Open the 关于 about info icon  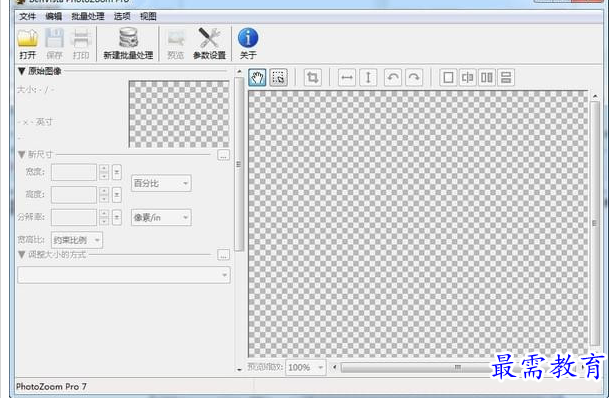coord(248,44)
